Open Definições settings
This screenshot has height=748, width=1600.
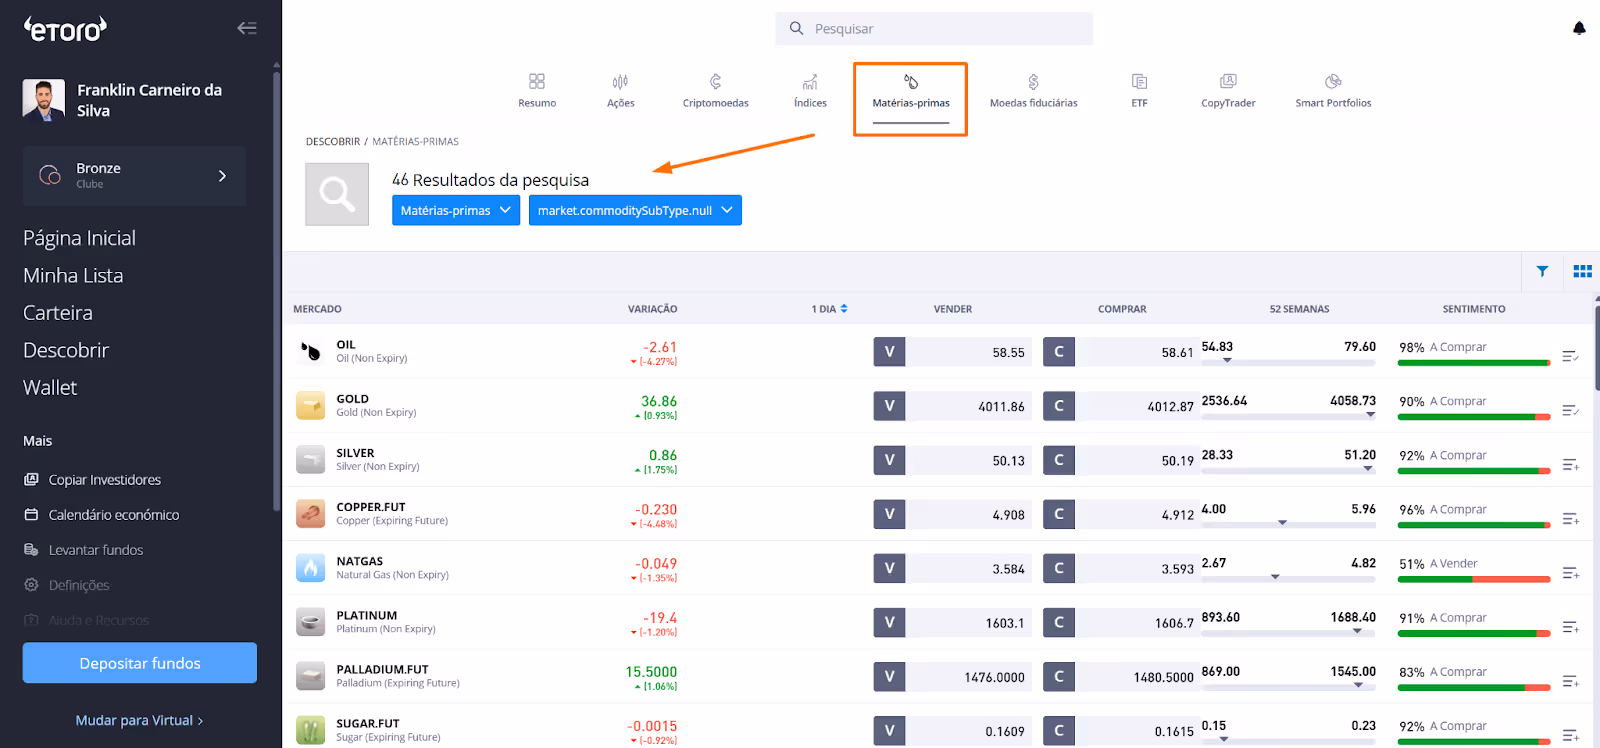click(67, 585)
